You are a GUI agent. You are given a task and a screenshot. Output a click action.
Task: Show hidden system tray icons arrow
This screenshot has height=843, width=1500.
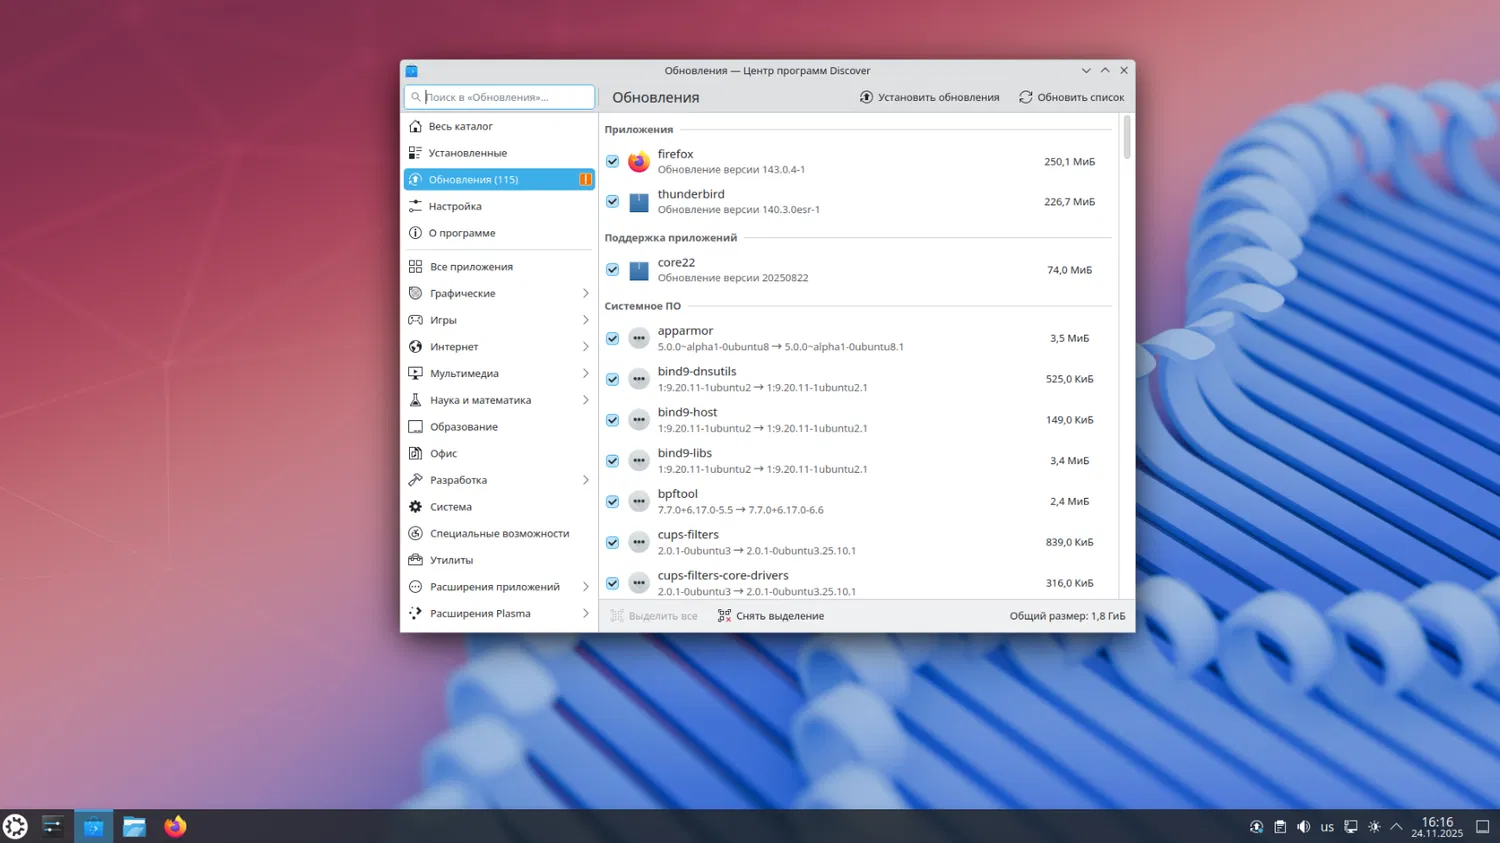tap(1397, 827)
